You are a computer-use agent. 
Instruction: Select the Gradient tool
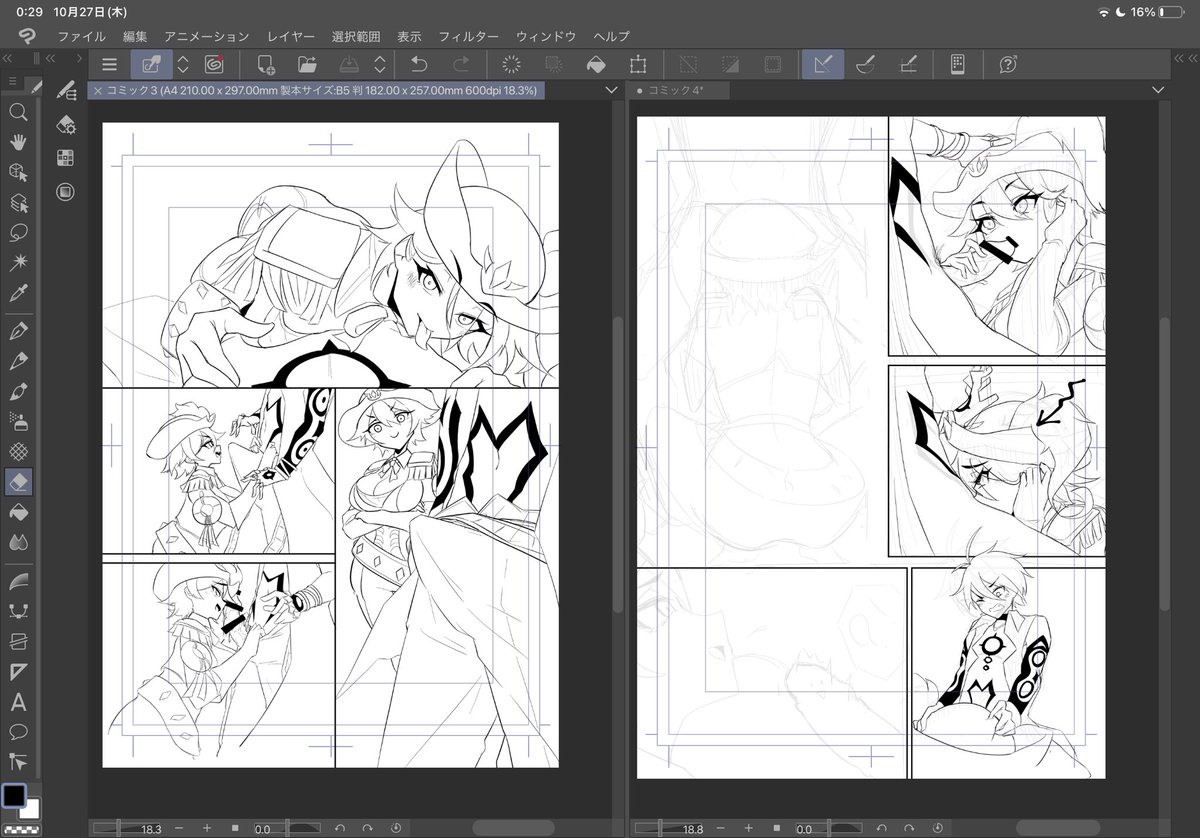pos(18,580)
